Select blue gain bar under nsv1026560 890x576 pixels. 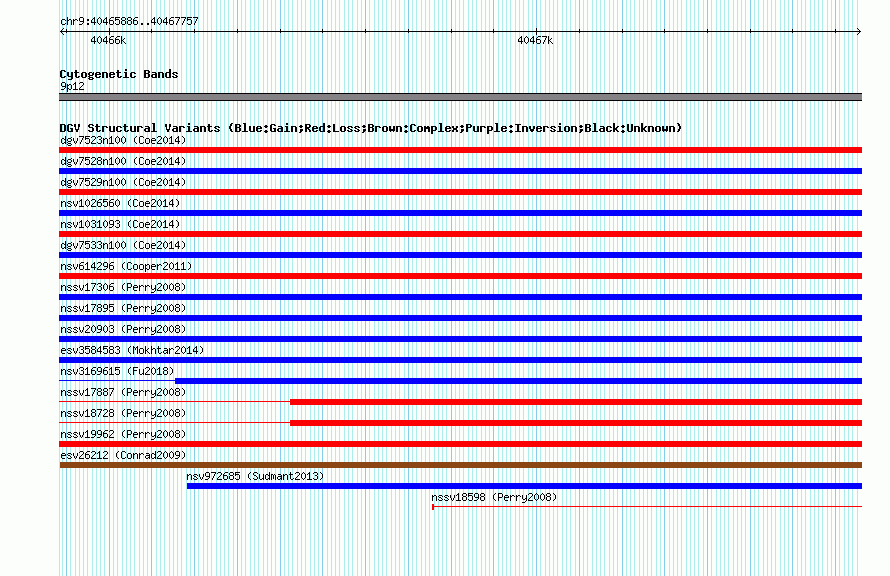click(460, 213)
